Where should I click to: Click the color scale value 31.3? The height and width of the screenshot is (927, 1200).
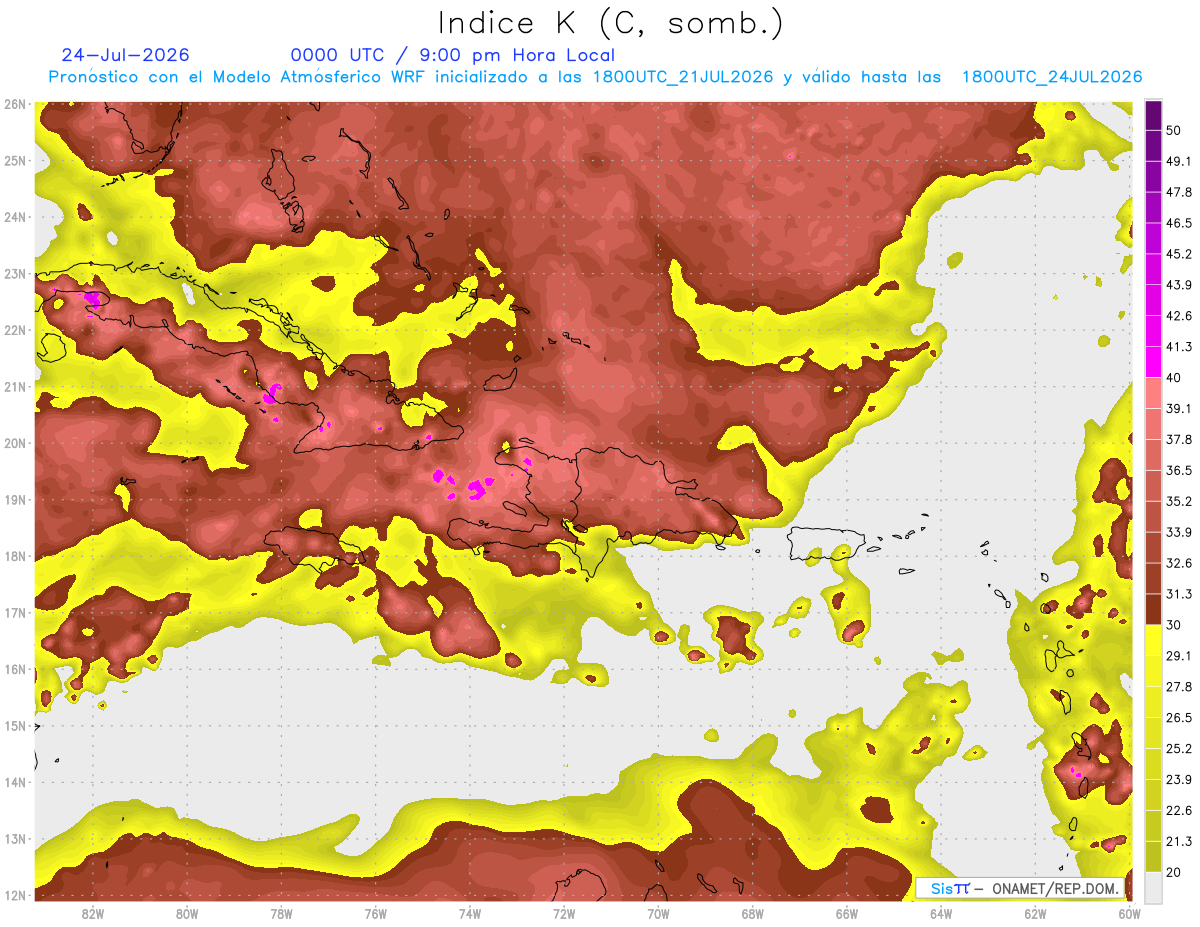1179,594
